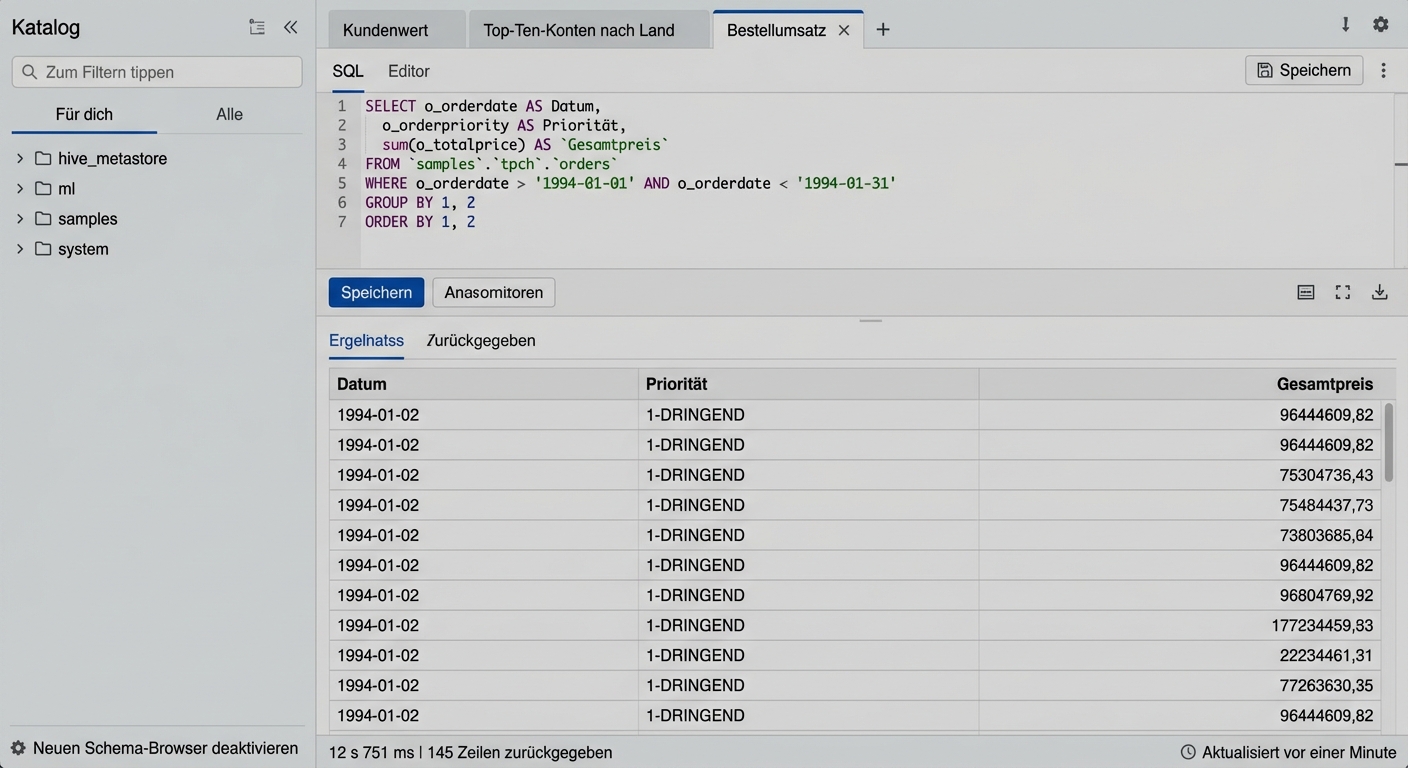Switch results to row display mode icon
The height and width of the screenshot is (768, 1408).
(x=1306, y=292)
